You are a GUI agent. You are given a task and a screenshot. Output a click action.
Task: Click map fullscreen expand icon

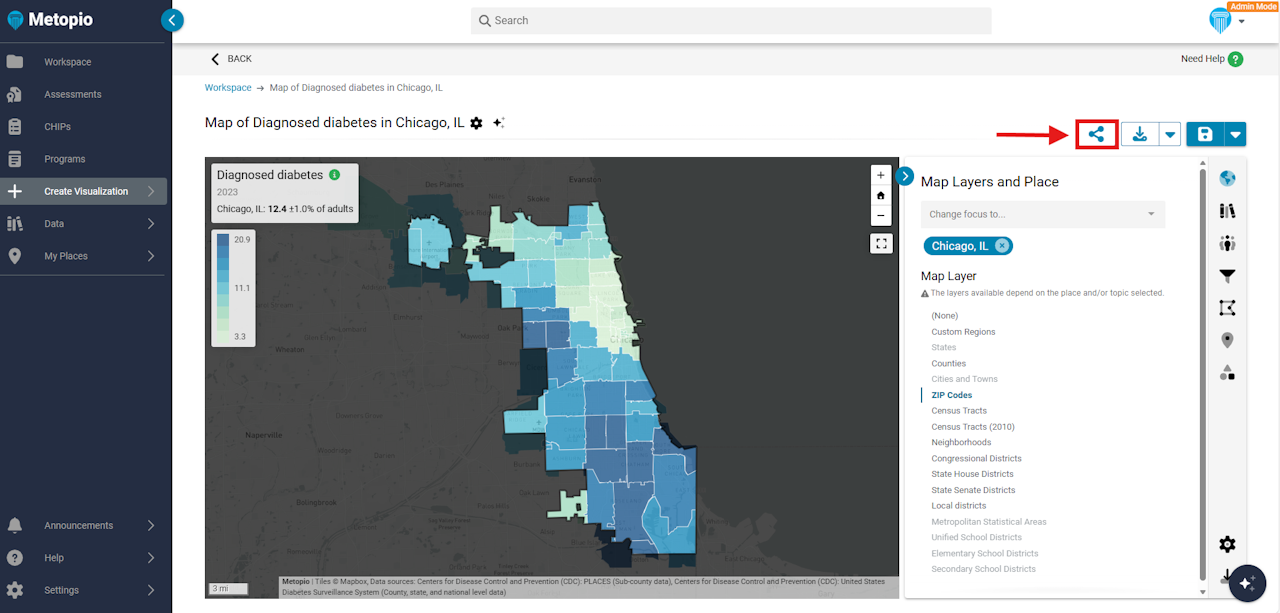tap(880, 243)
